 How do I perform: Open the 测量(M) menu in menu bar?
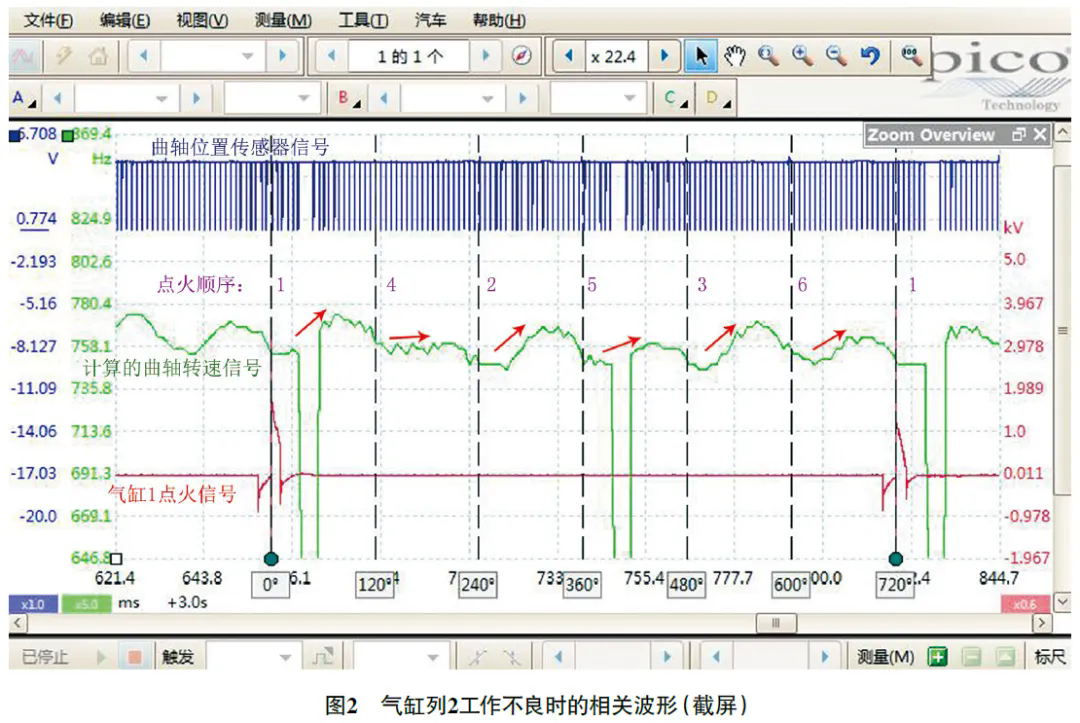point(283,21)
